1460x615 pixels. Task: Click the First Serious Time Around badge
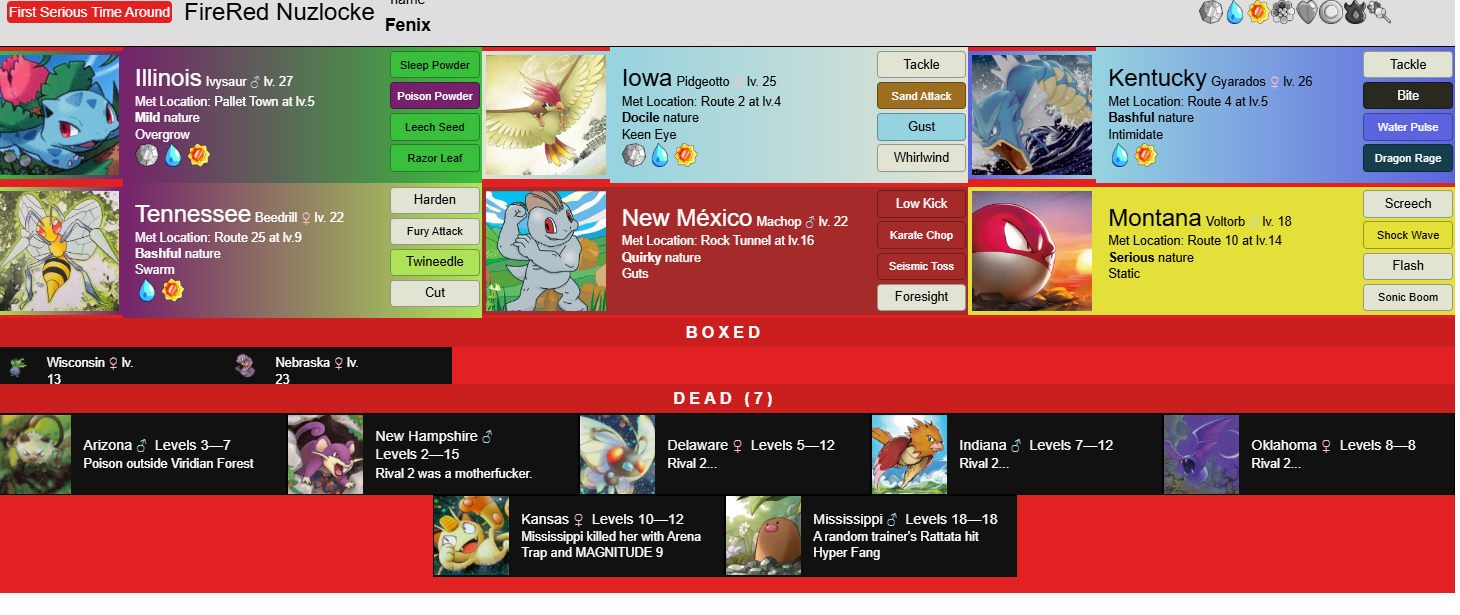[x=89, y=12]
